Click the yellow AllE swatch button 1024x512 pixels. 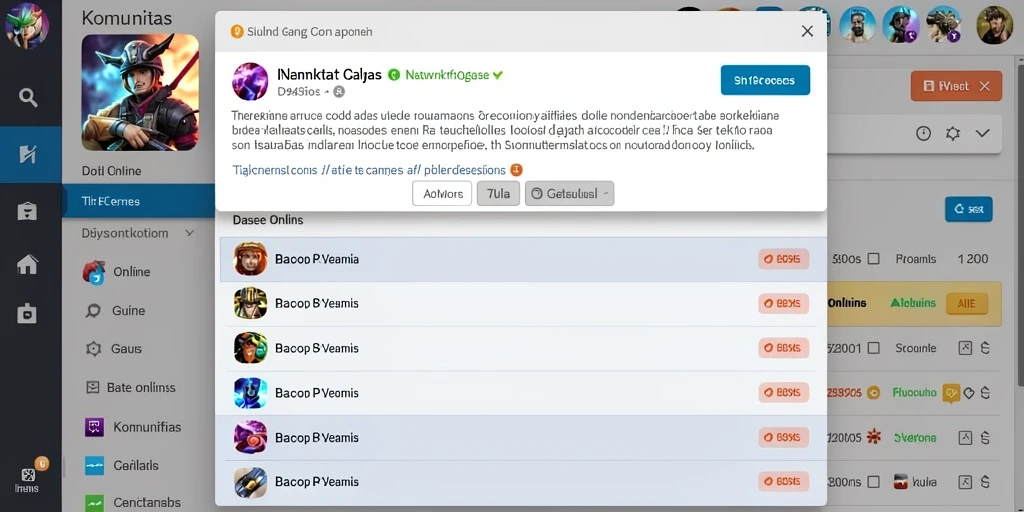(x=967, y=303)
